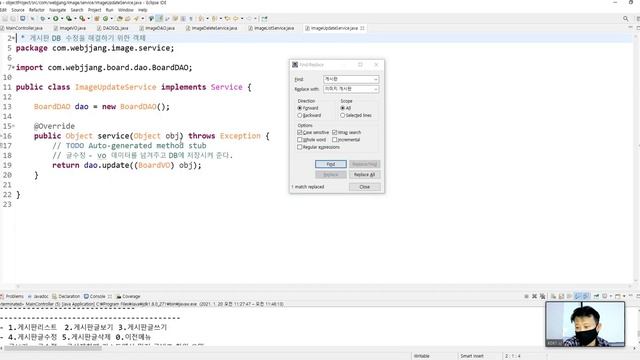Open the Navigate menu
Image resolution: width=640 pixels, height=360 pixels.
tap(57, 10)
